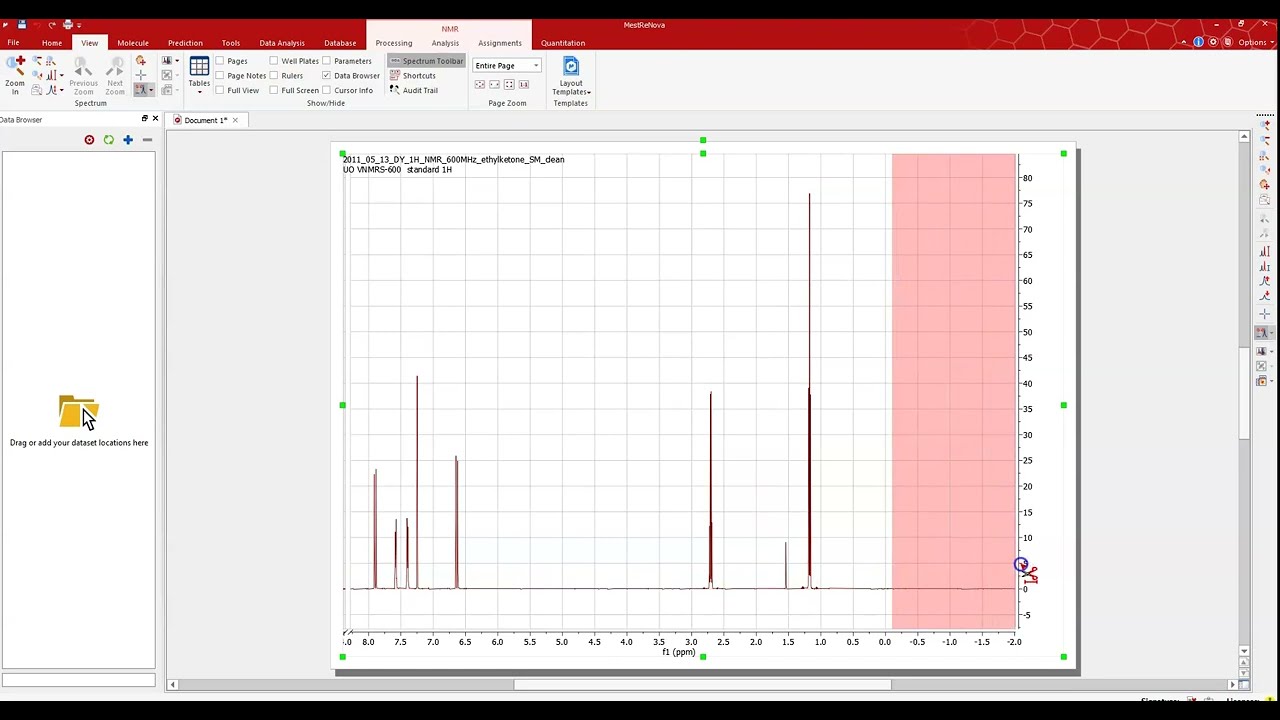Viewport: 1280px width, 720px height.
Task: Click the Zoom In button in the ribbon
Action: coord(15,75)
